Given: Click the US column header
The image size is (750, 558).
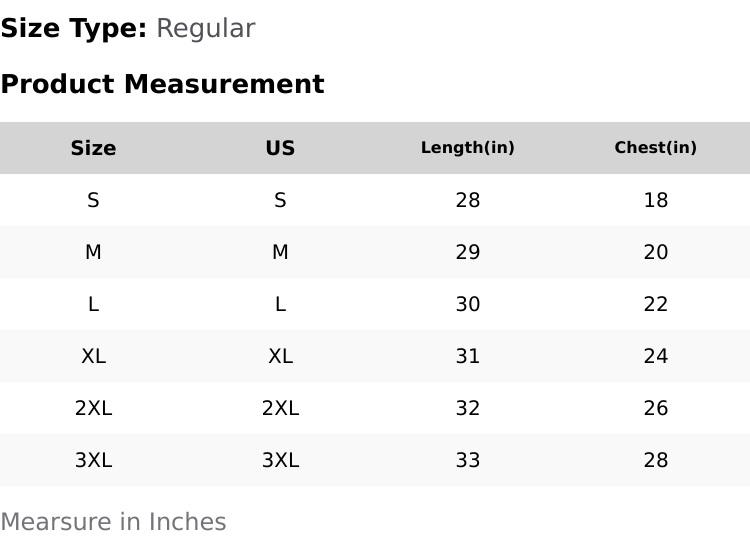Looking at the screenshot, I should coord(280,148).
